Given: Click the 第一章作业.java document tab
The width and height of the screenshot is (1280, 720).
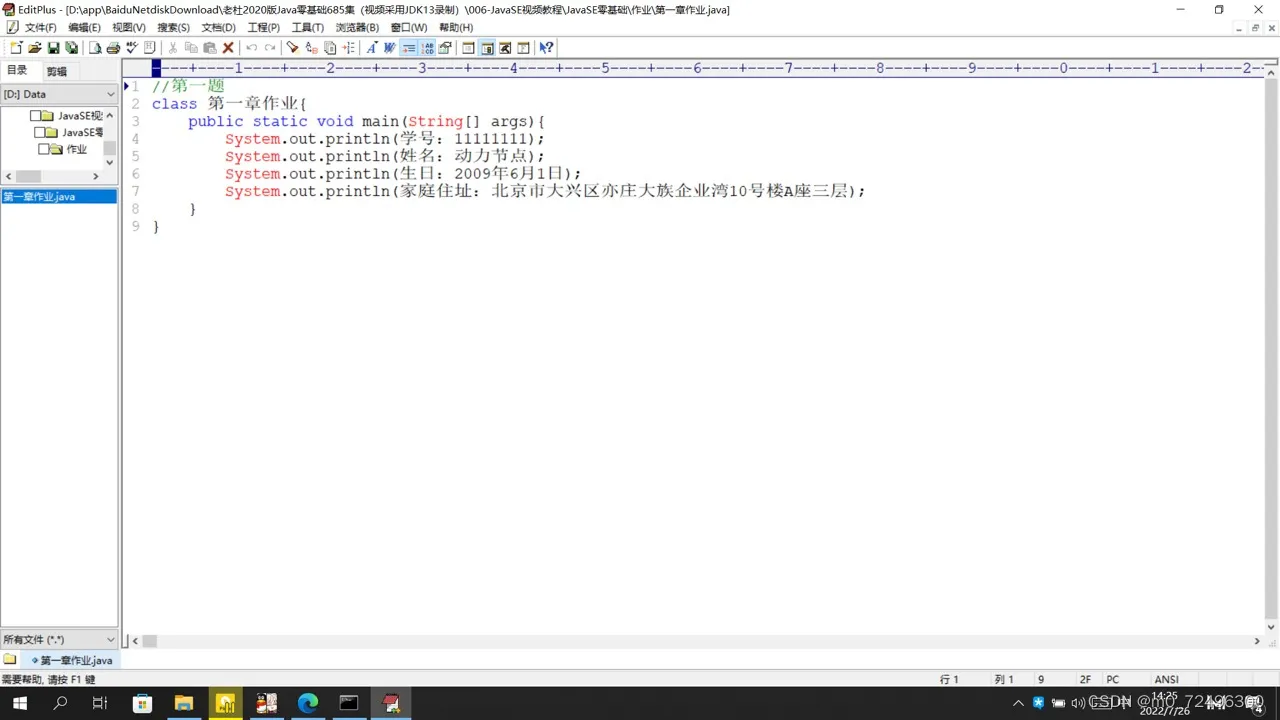Looking at the screenshot, I should tap(72, 660).
